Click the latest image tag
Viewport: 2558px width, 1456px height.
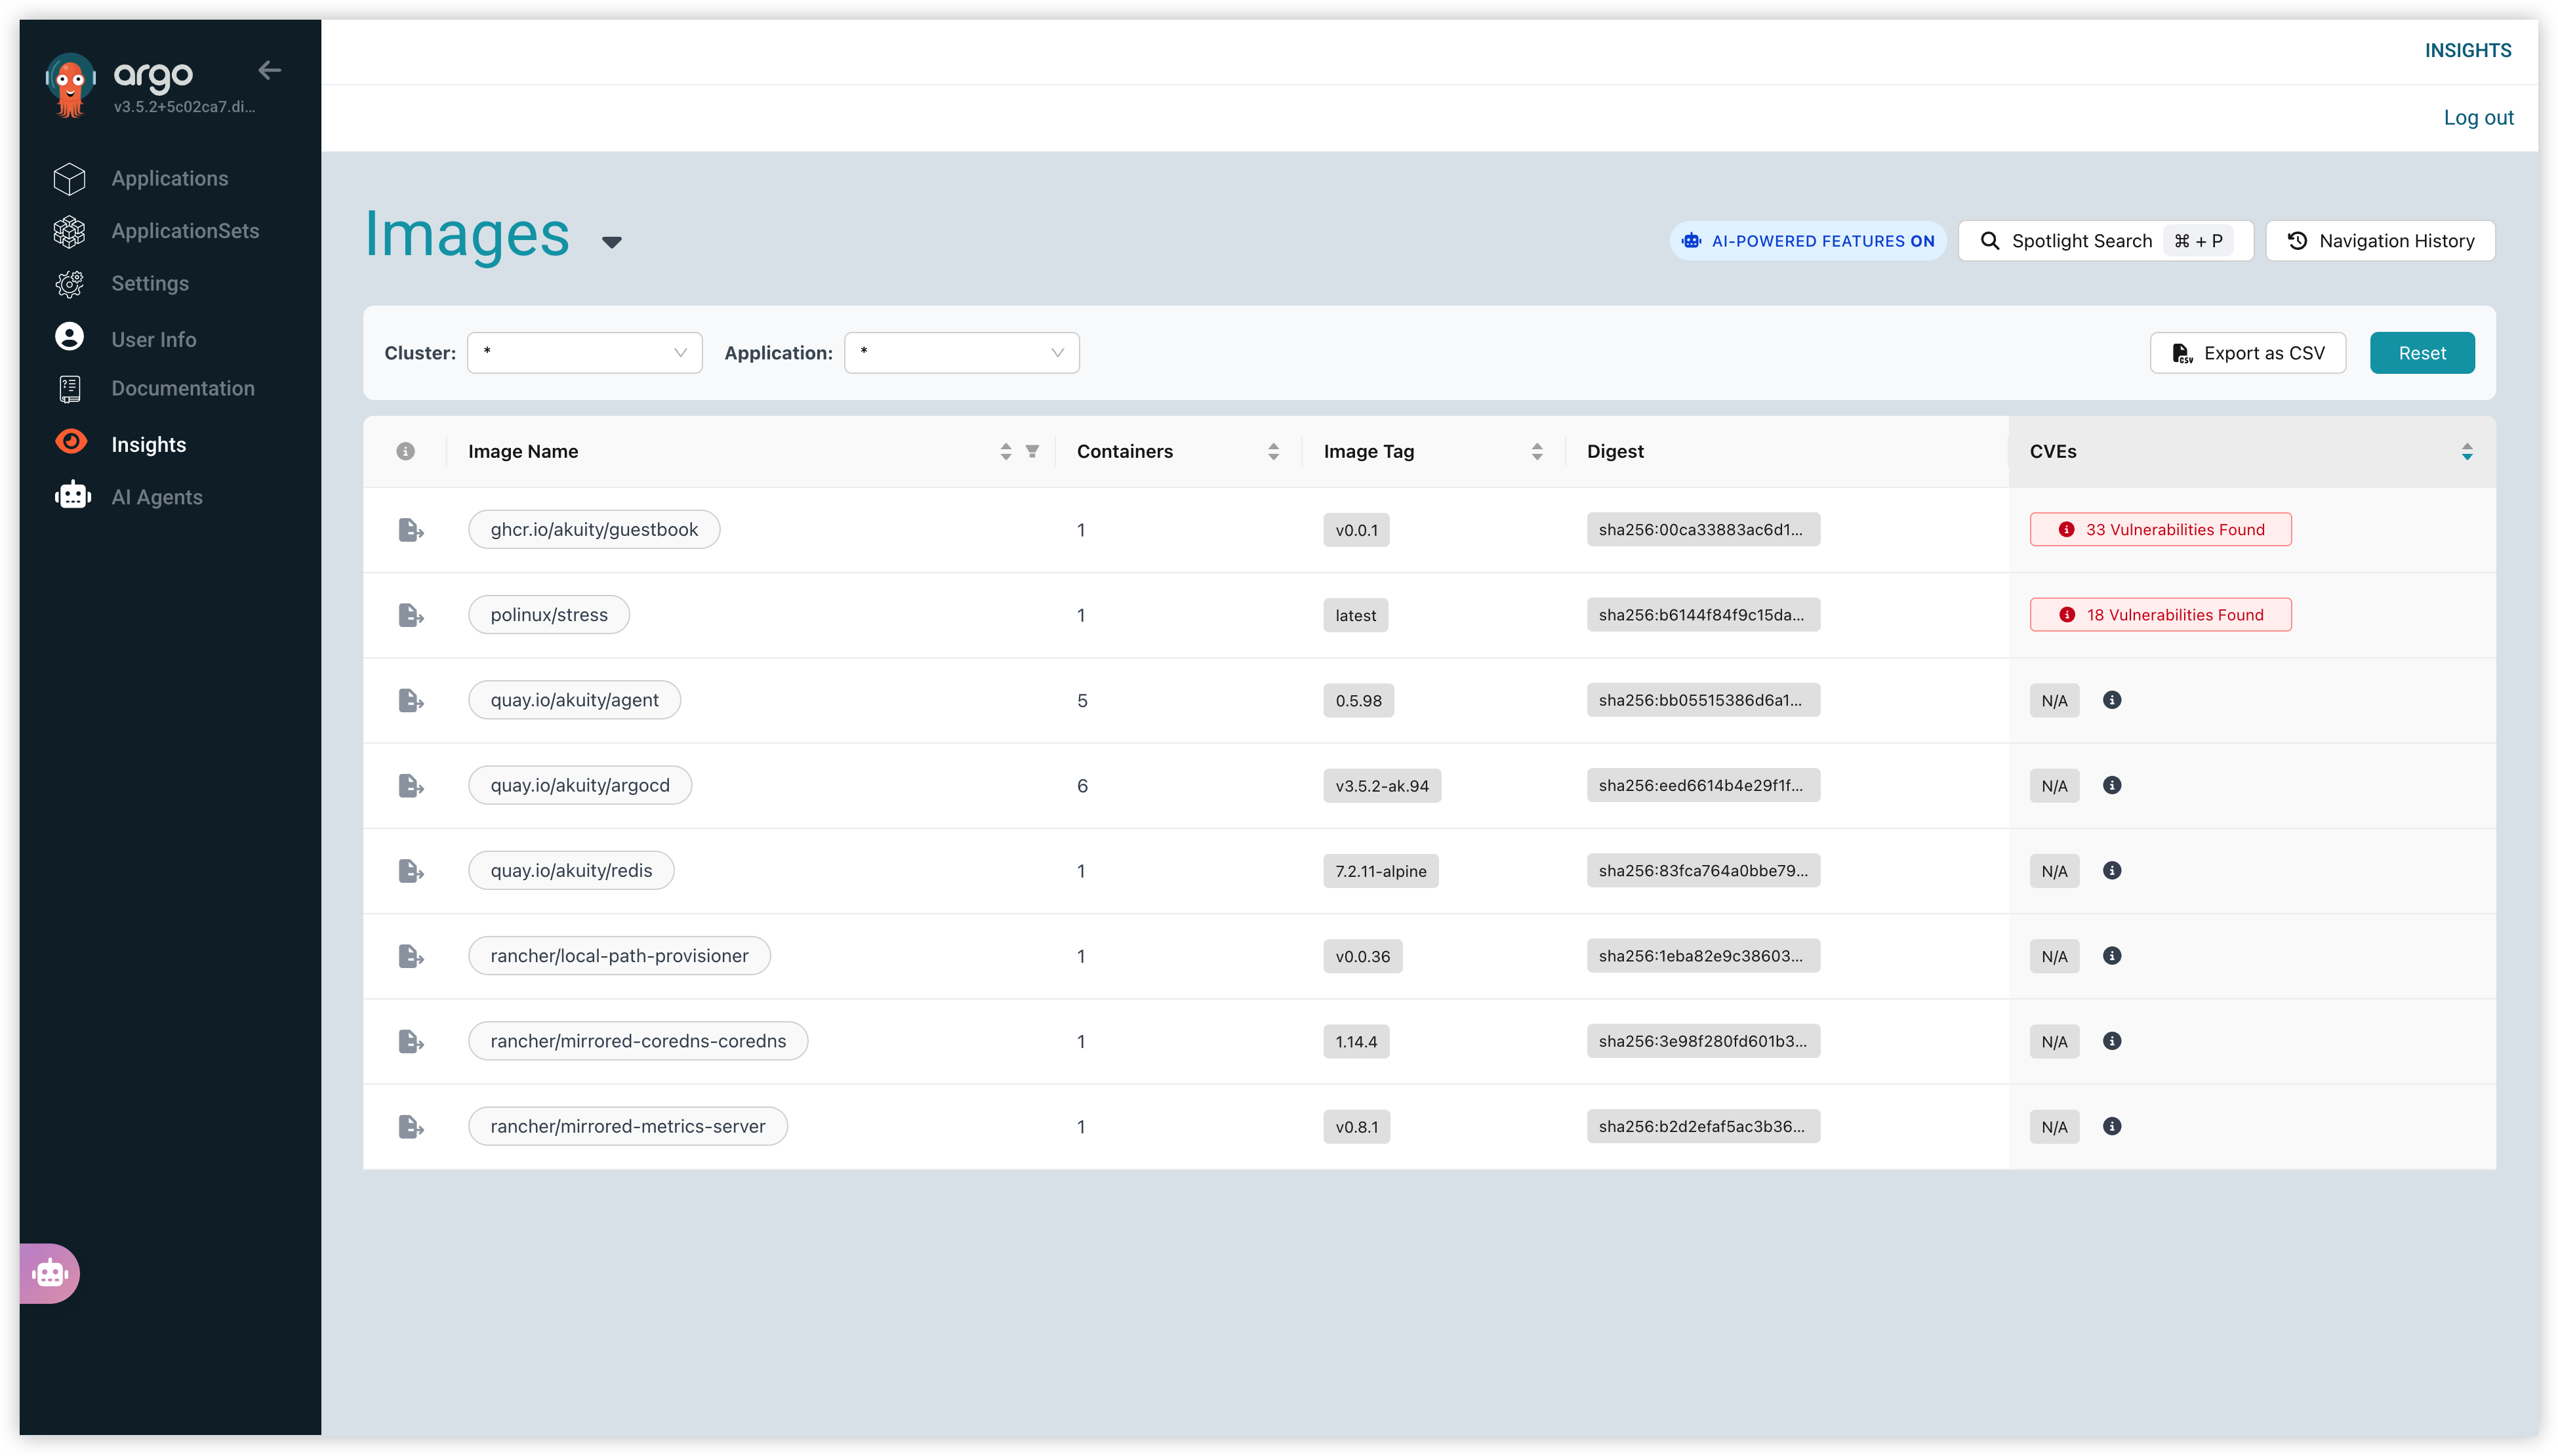tap(1355, 615)
